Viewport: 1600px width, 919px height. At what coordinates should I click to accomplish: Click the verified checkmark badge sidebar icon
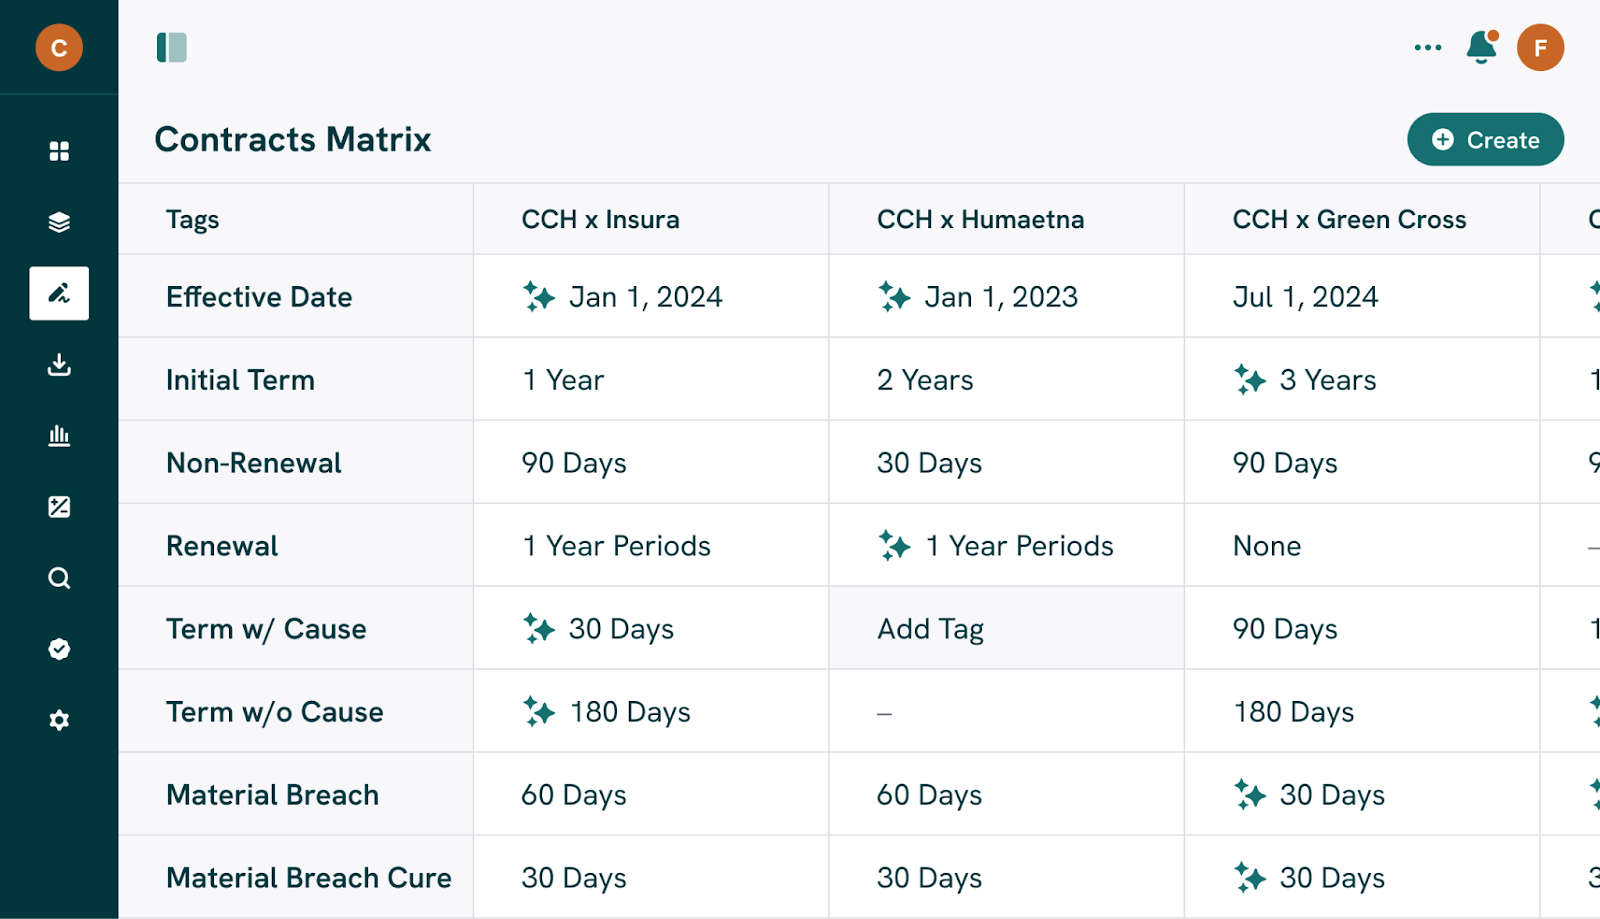(x=59, y=649)
